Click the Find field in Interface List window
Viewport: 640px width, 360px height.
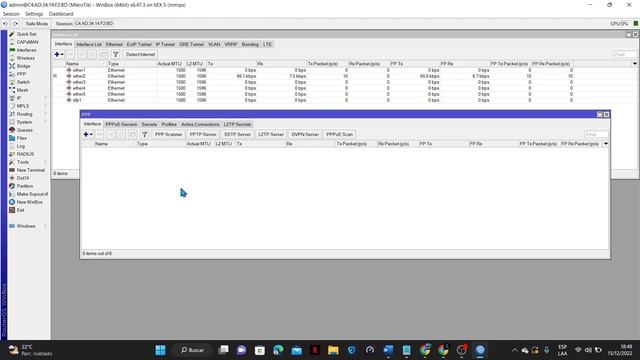click(x=625, y=54)
